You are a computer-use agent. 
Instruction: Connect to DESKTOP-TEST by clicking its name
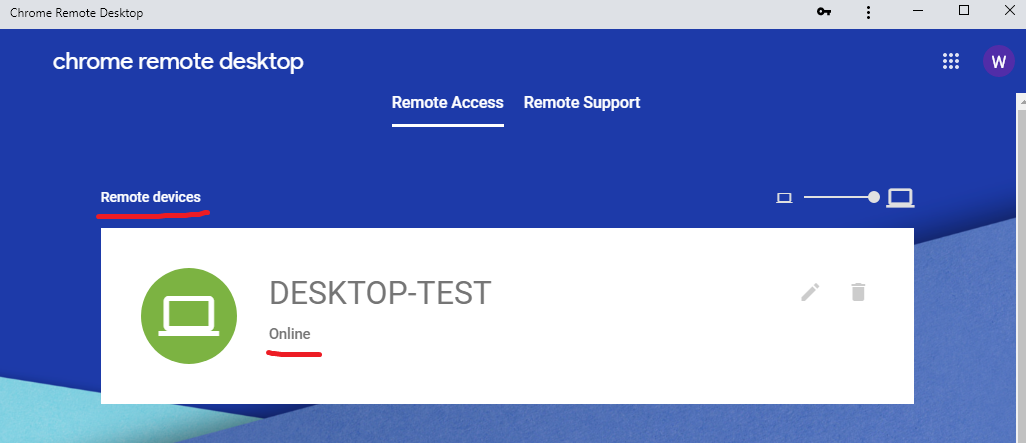380,293
